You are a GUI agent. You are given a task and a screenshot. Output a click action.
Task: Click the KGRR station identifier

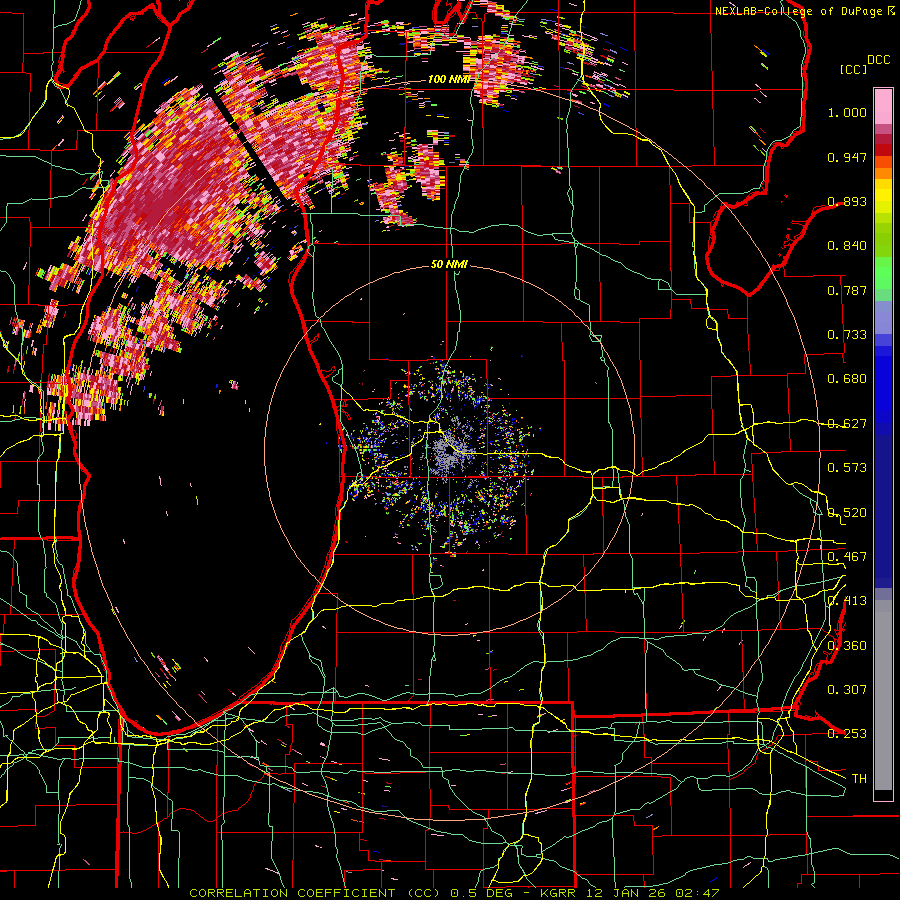tap(560, 893)
